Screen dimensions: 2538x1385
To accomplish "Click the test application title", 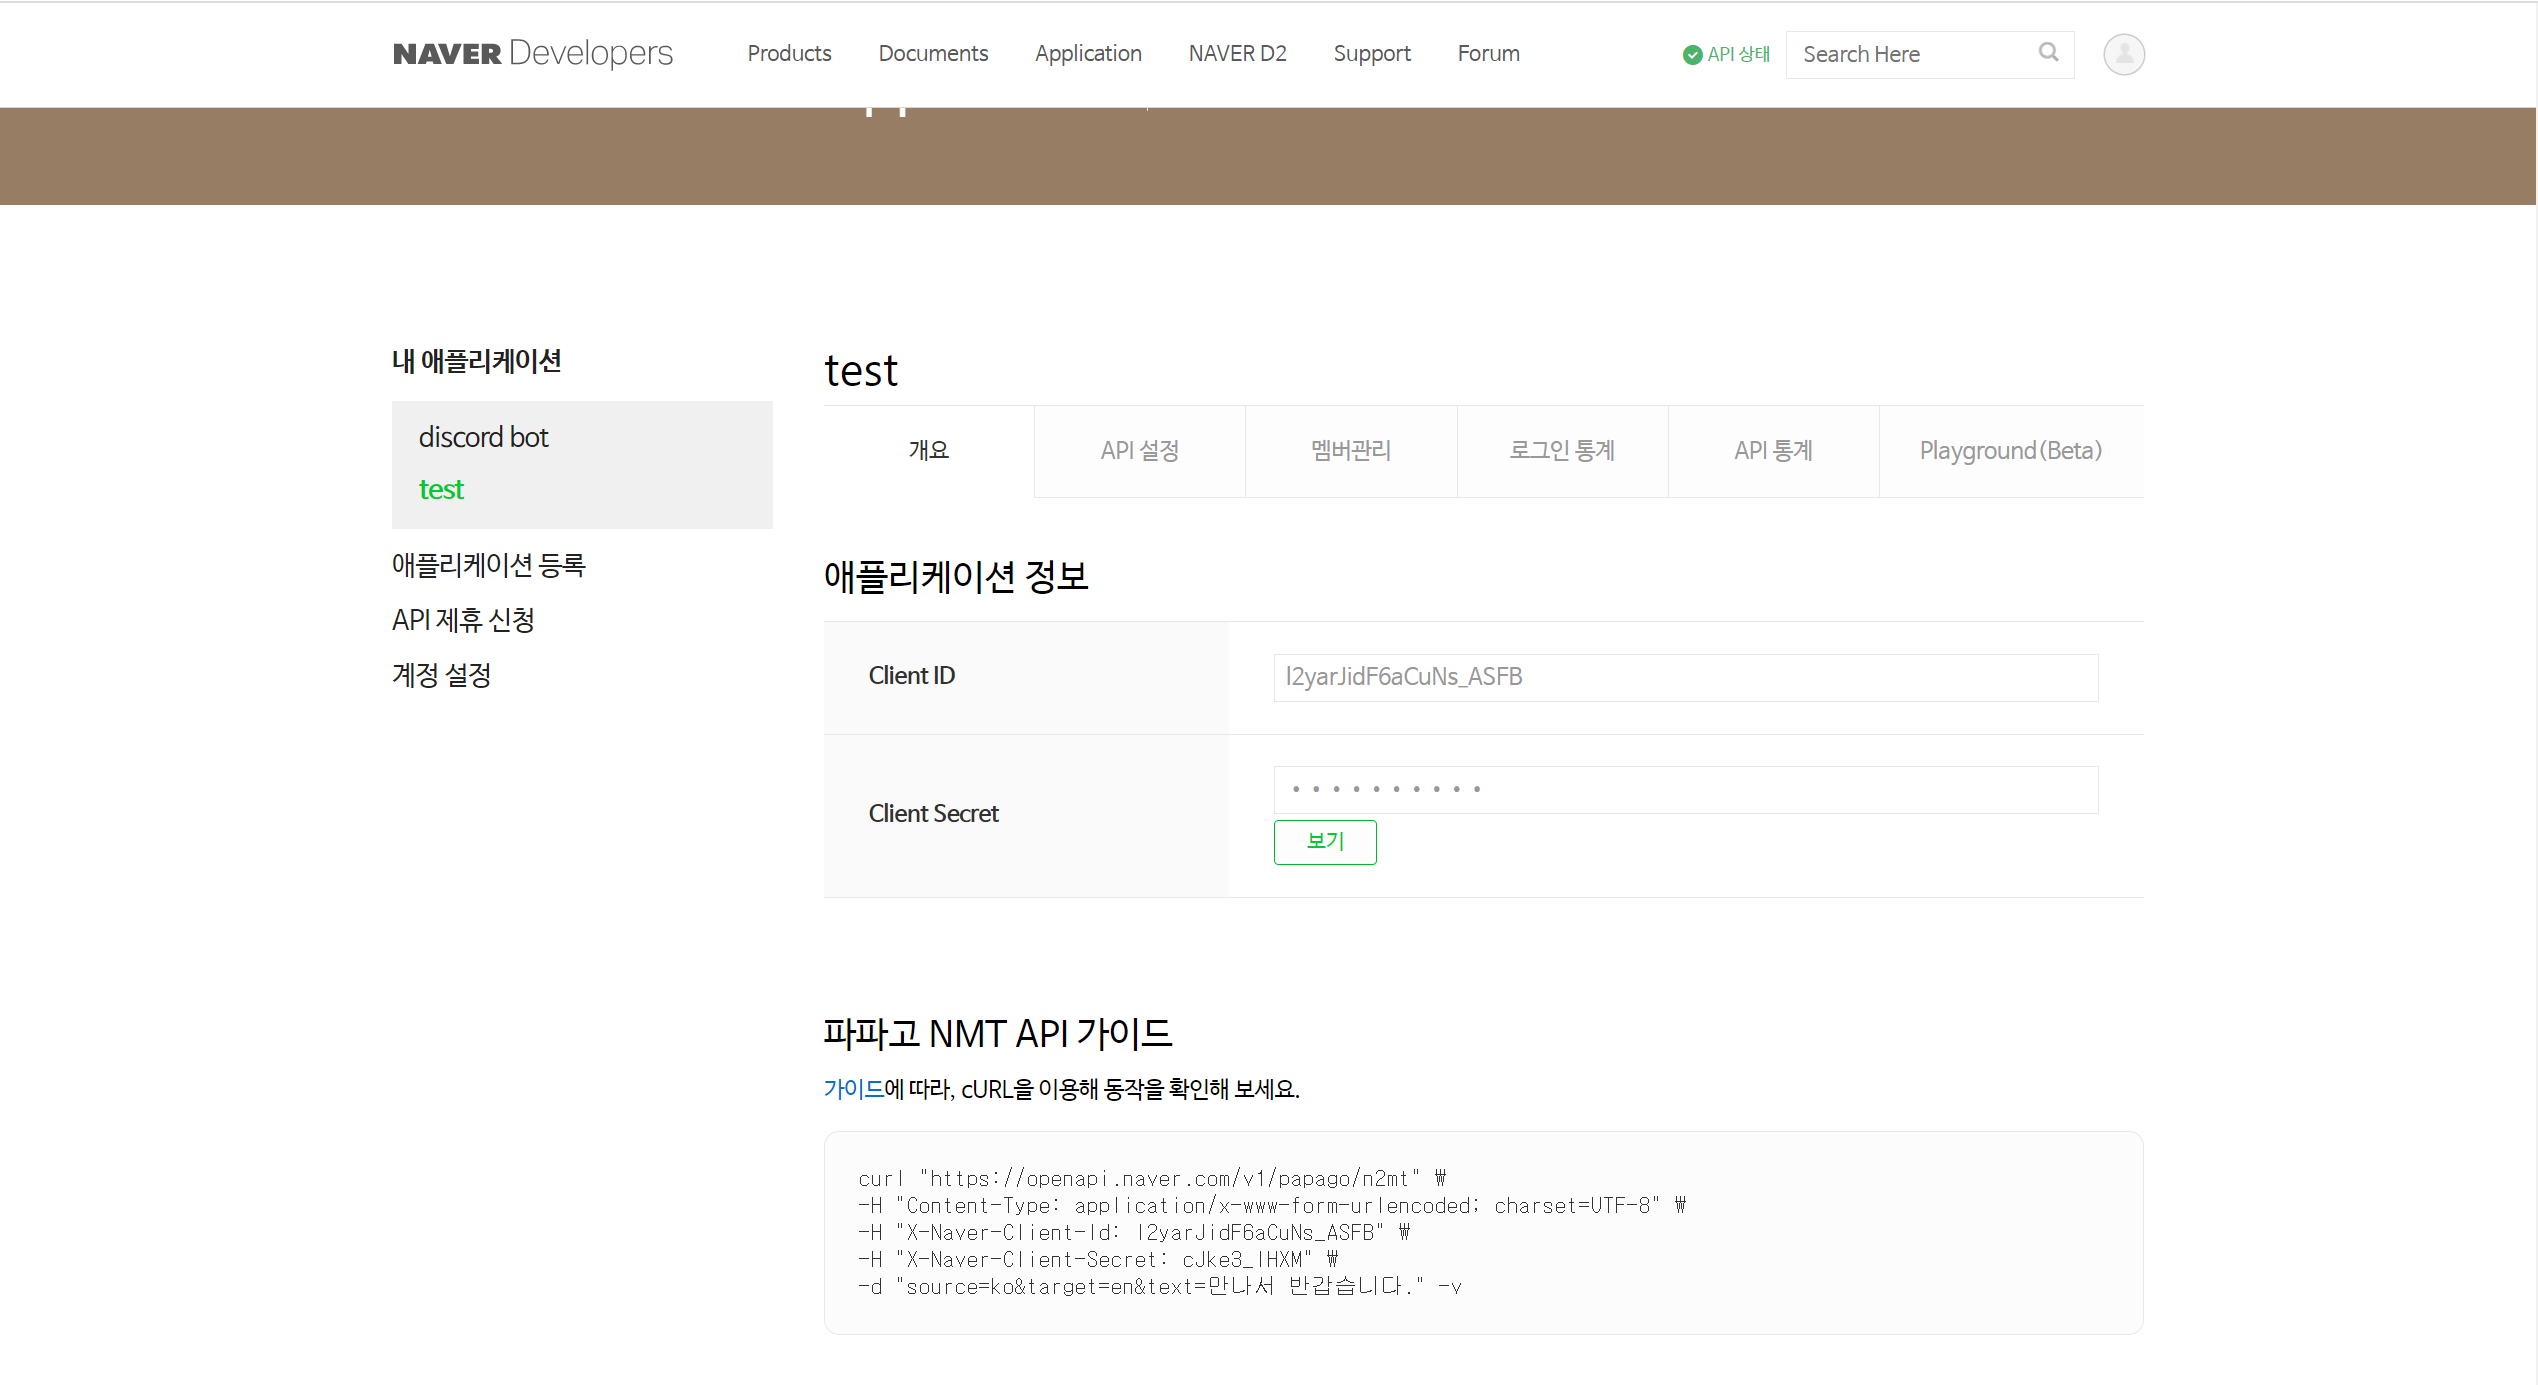I will click(861, 371).
